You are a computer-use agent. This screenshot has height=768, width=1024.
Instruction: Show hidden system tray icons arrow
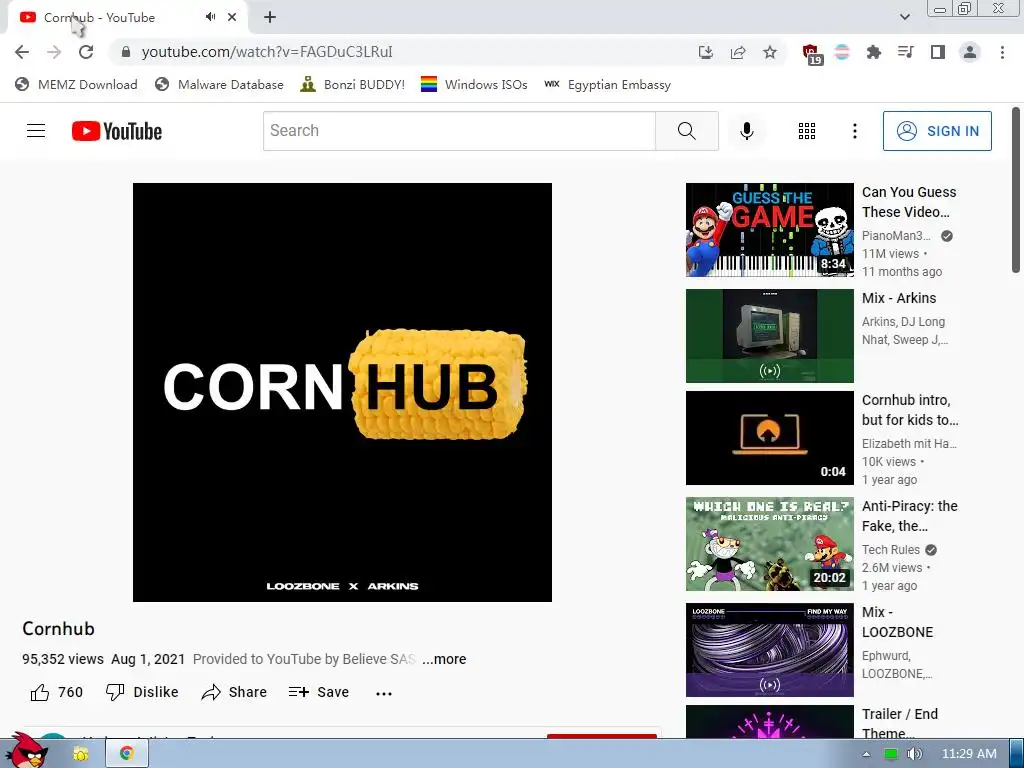[866, 754]
